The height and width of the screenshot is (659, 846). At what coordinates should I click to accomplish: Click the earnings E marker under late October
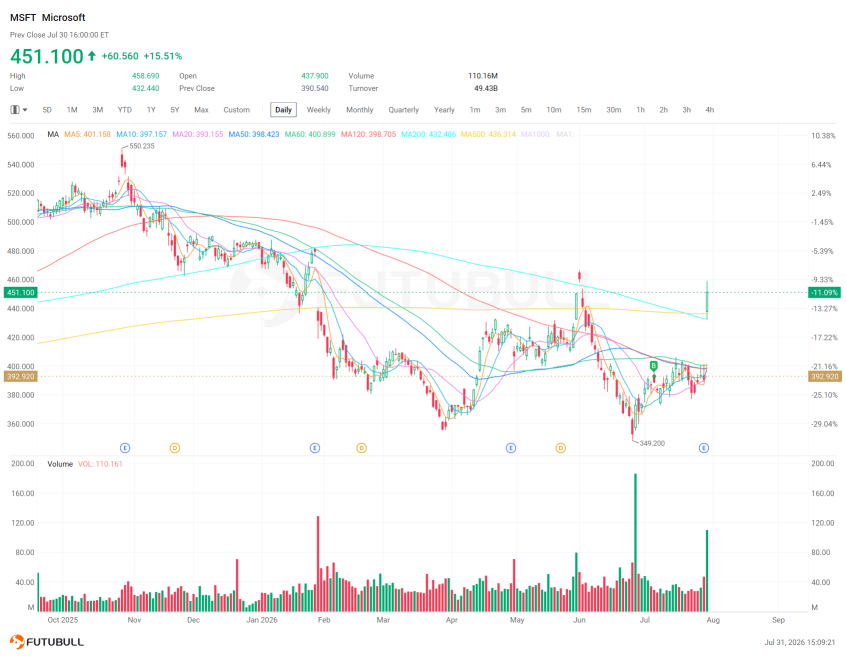pos(125,447)
